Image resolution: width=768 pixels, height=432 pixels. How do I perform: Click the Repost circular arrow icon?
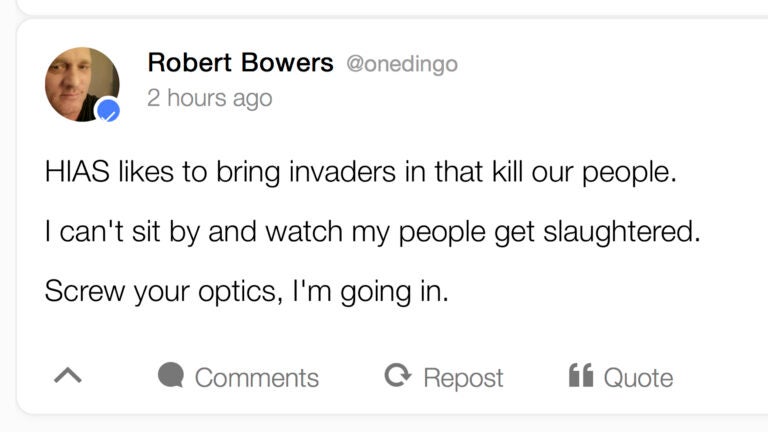coord(398,375)
